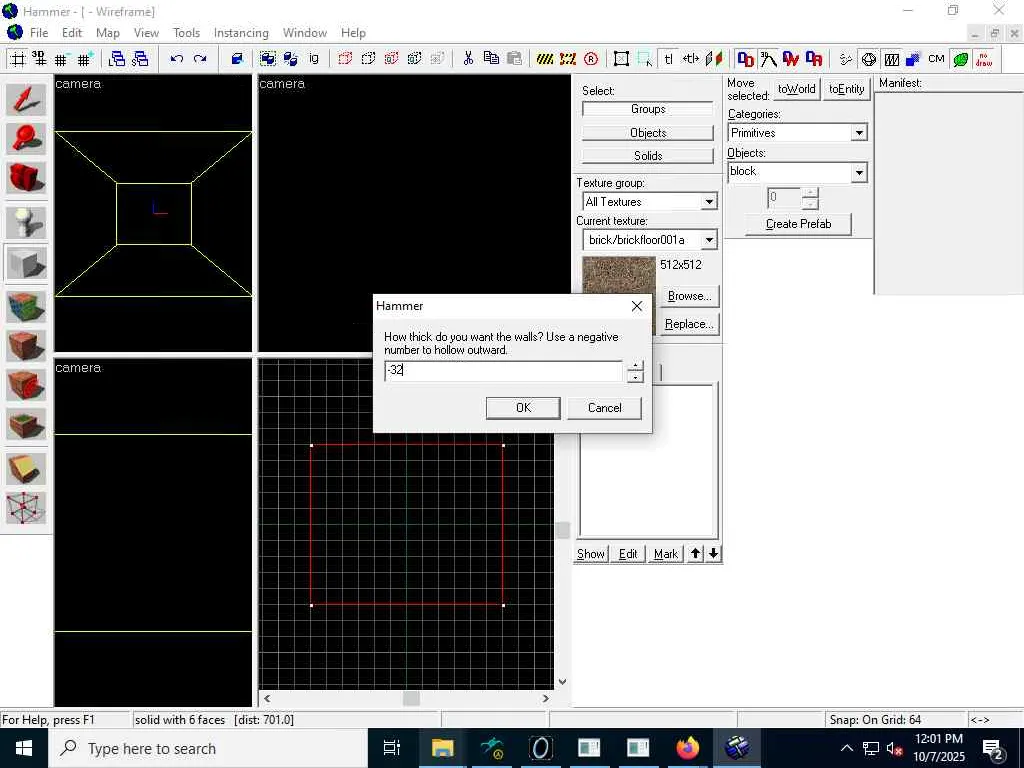The height and width of the screenshot is (768, 1024).
Task: Select the Entity tool with the lightbulb icon
Action: [27, 222]
